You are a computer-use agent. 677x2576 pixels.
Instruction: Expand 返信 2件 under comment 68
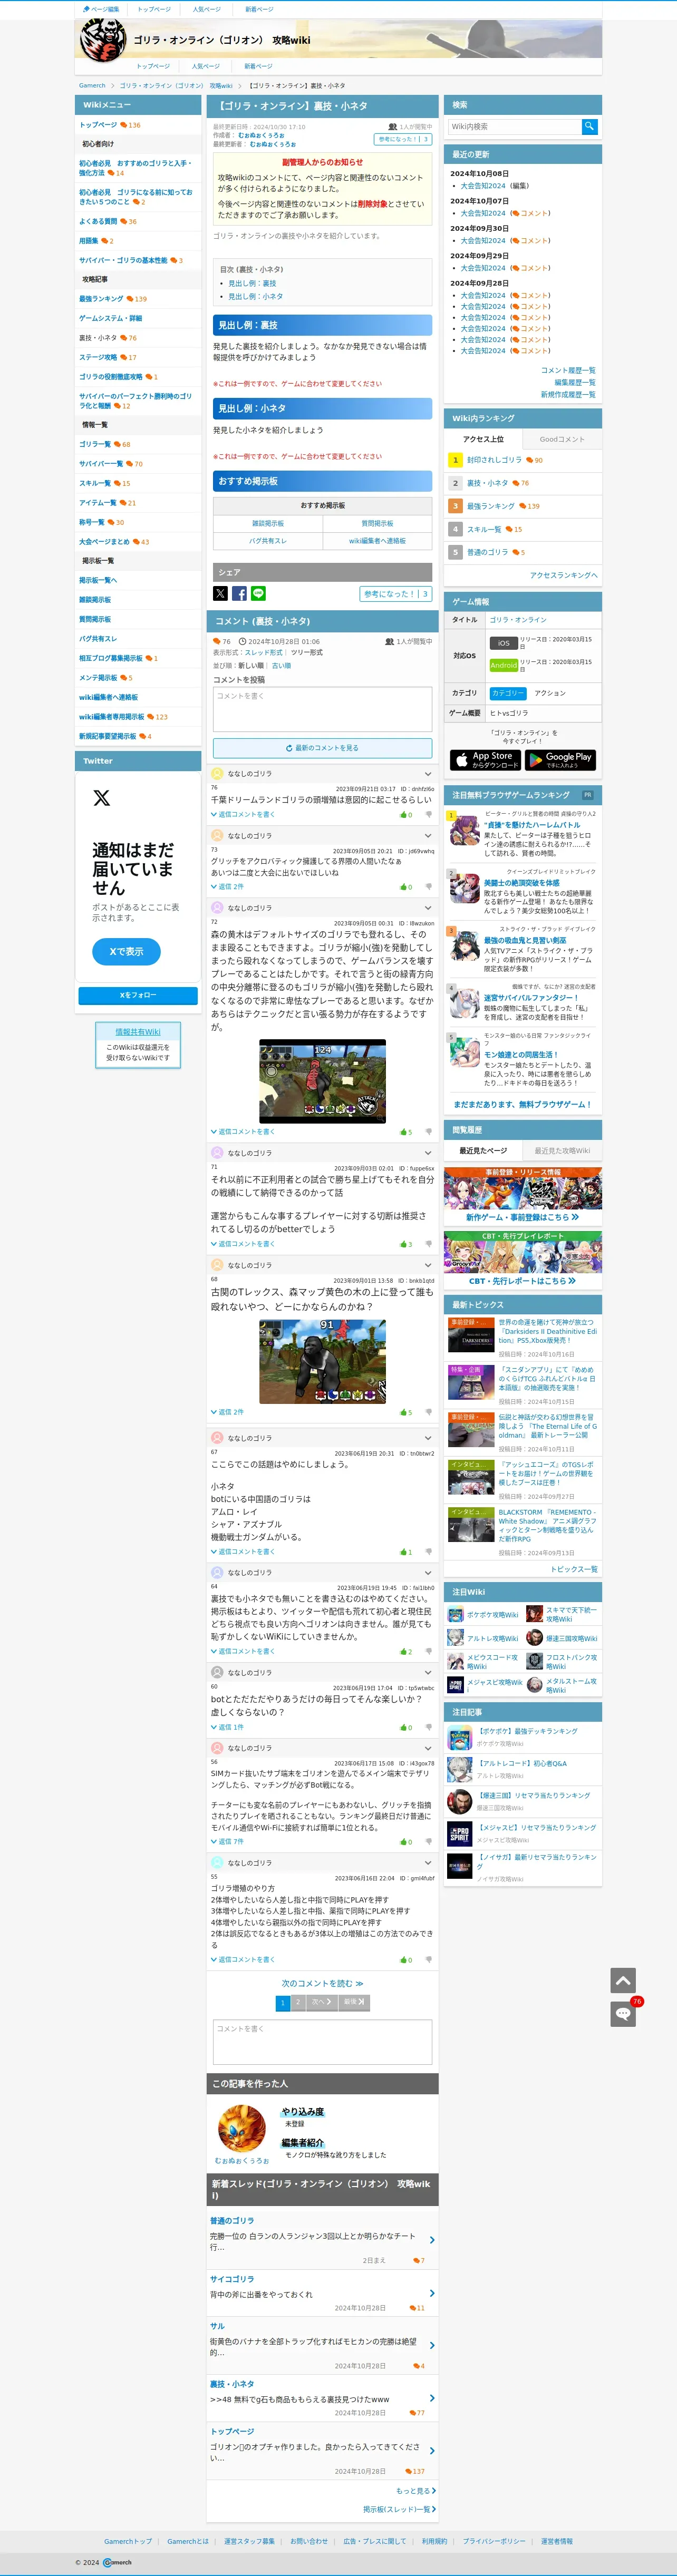tap(227, 1412)
